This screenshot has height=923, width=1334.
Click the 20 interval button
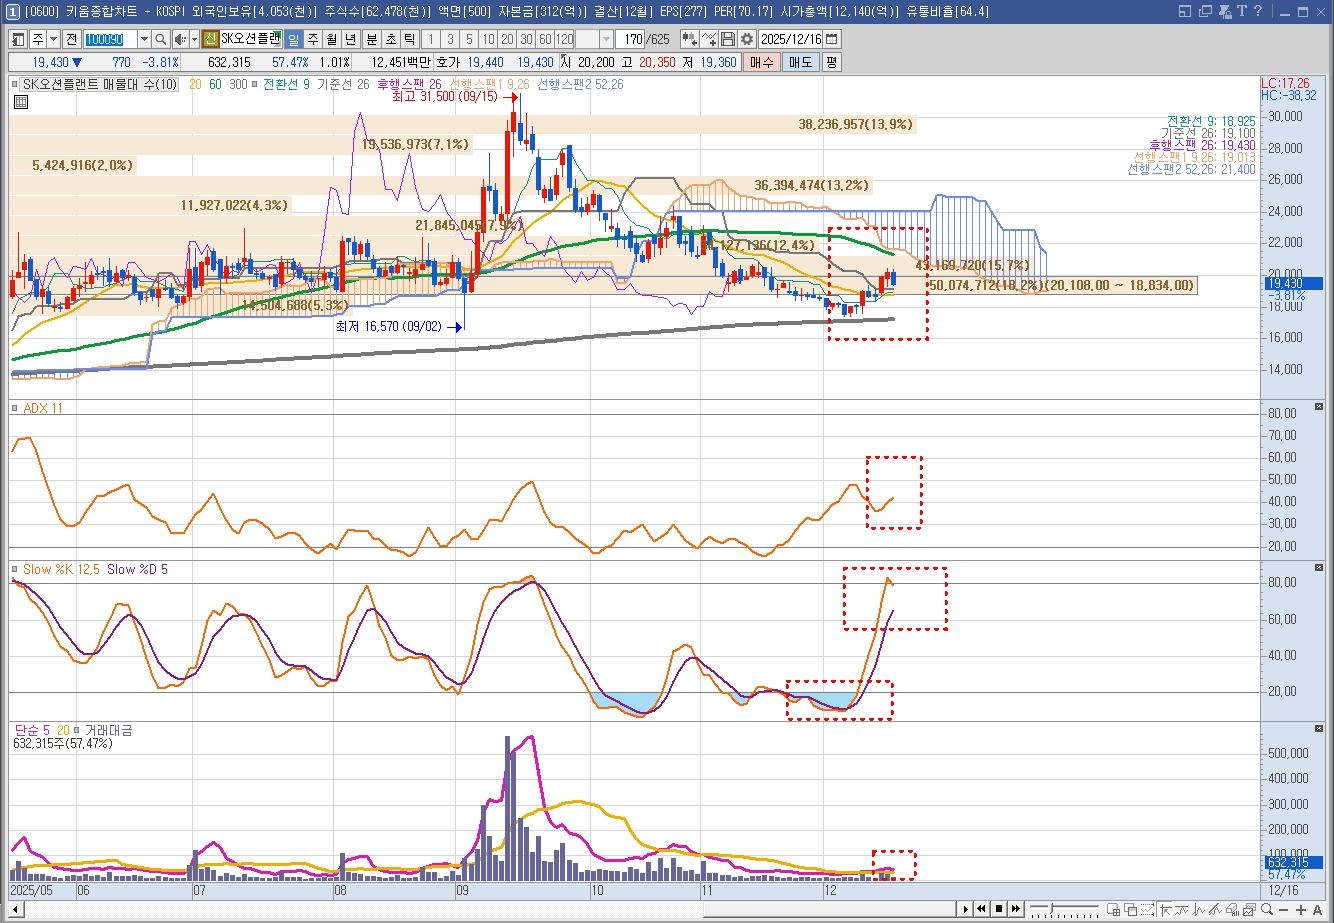[507, 39]
